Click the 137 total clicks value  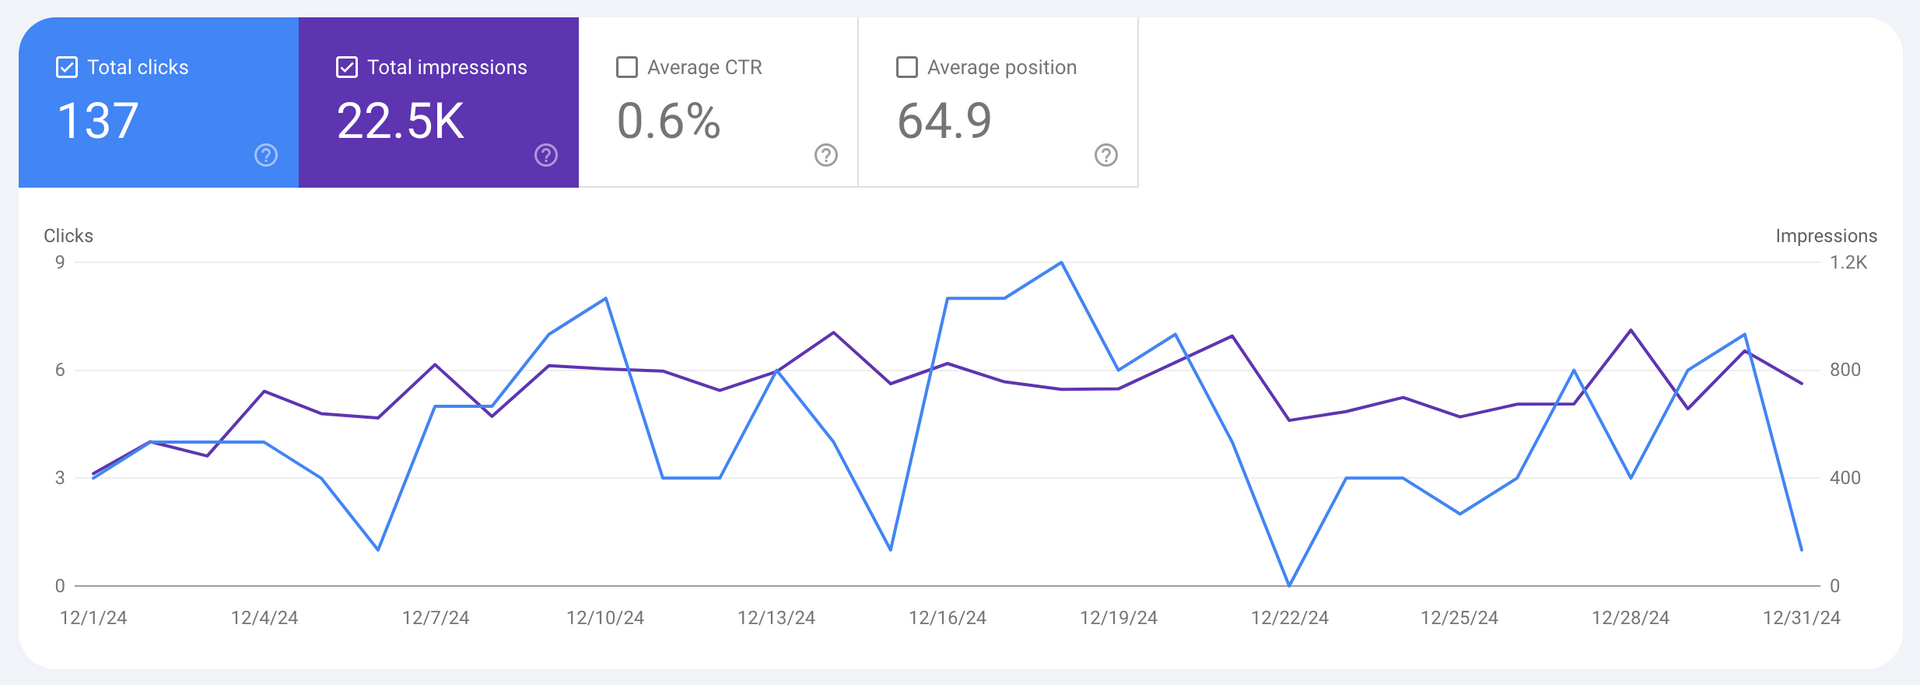[x=98, y=121]
